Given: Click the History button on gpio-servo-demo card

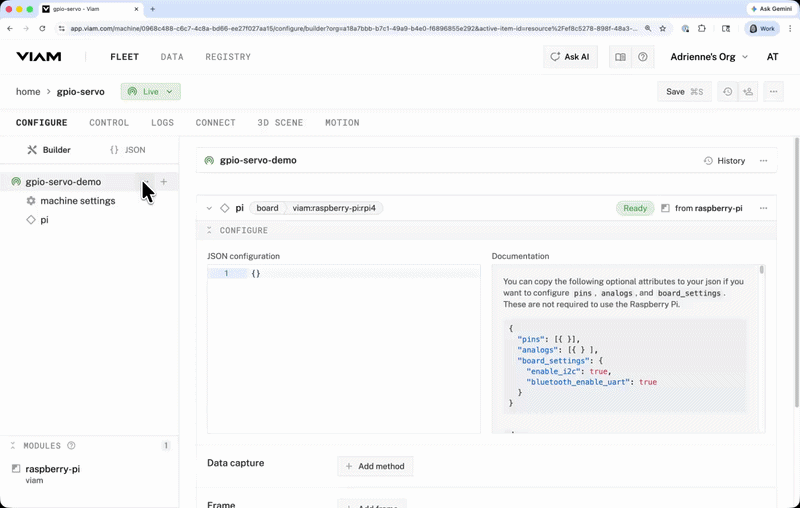Looking at the screenshot, I should [x=724, y=161].
